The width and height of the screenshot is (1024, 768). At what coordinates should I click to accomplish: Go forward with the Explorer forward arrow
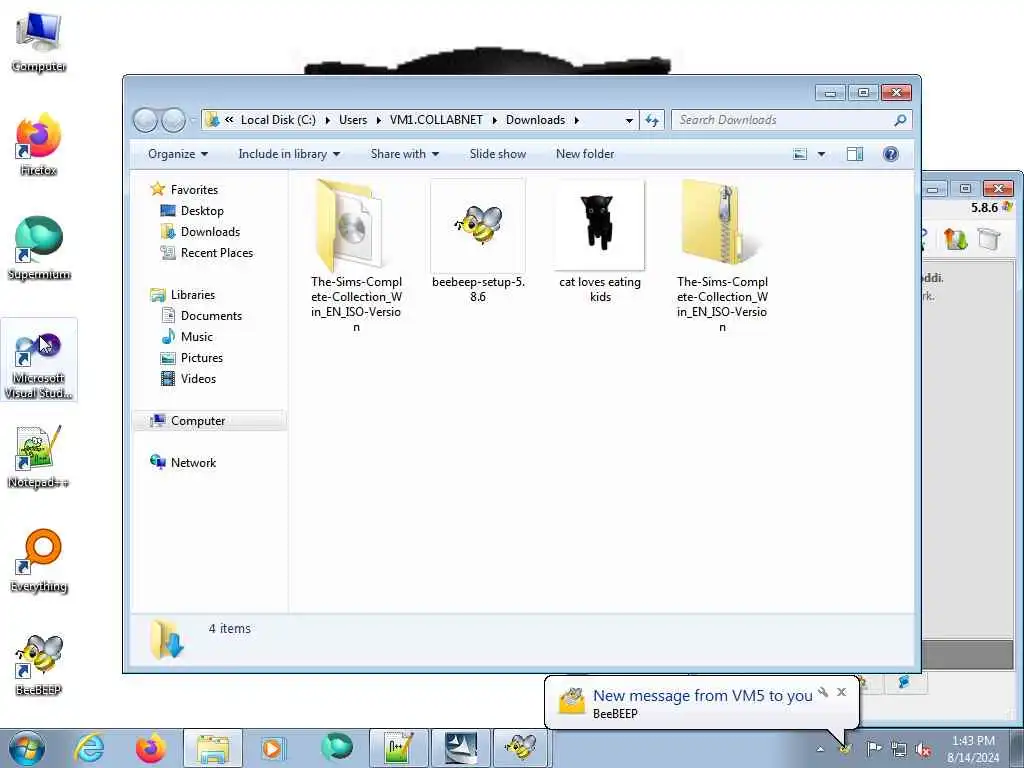coord(173,120)
